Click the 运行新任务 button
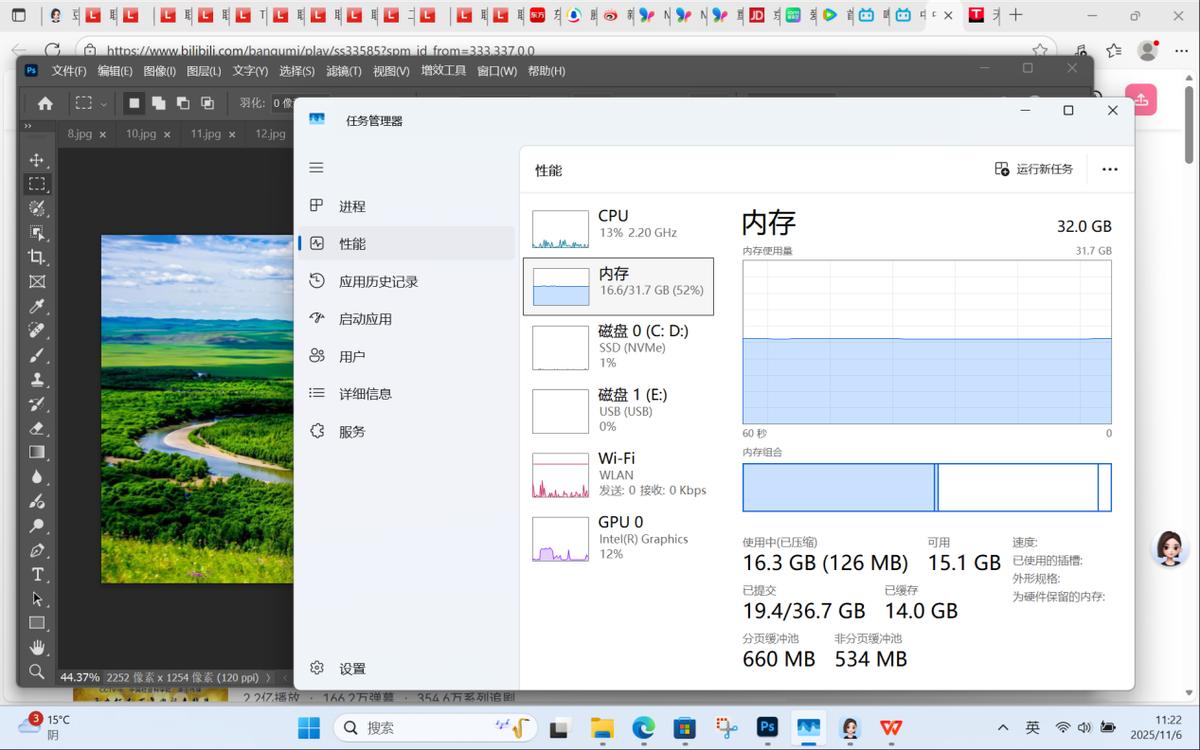 (x=1035, y=169)
